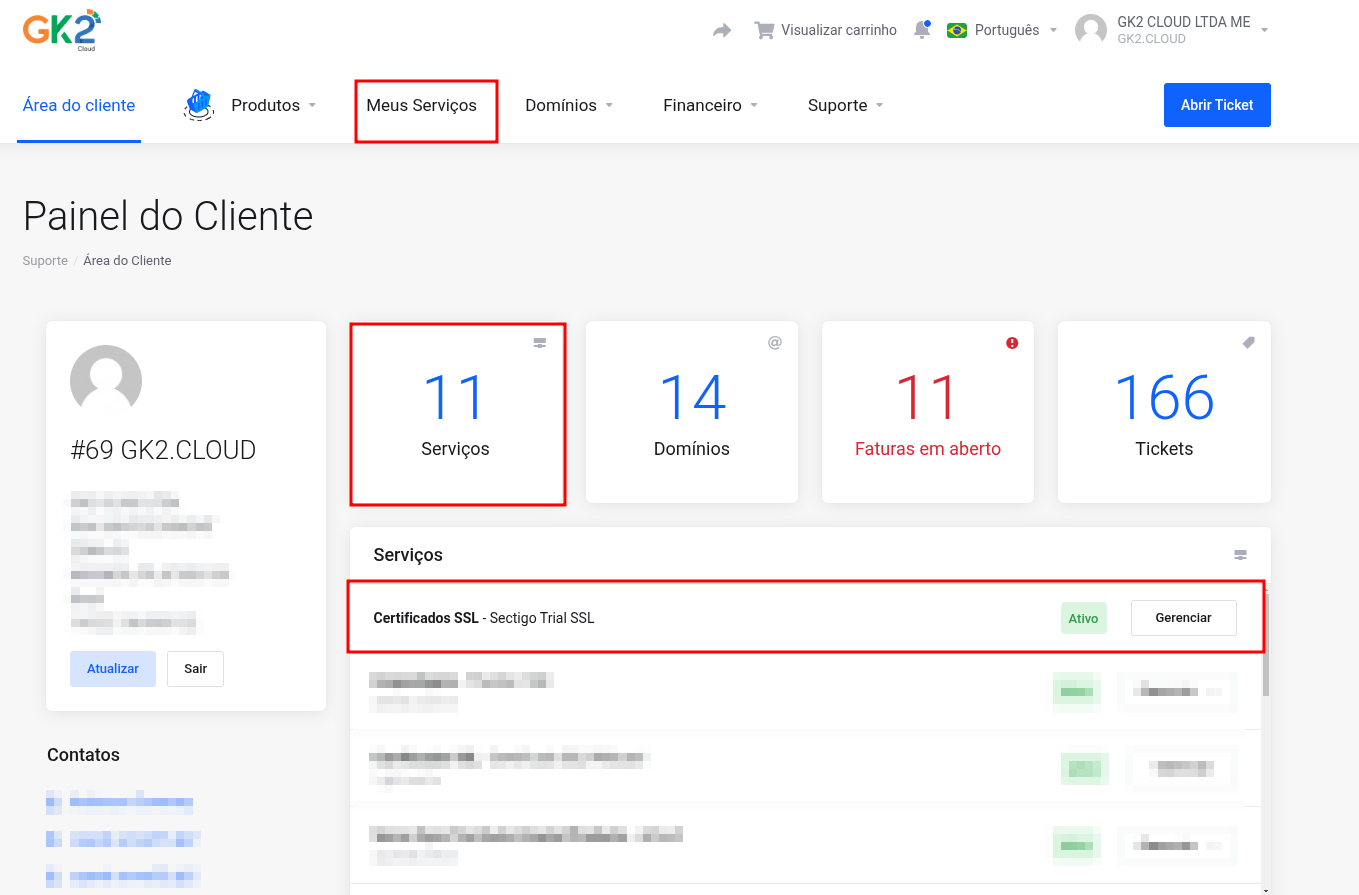Expand the GK2 CLOUD LTDA ME account menu
This screenshot has width=1359, height=895.
click(x=1183, y=30)
